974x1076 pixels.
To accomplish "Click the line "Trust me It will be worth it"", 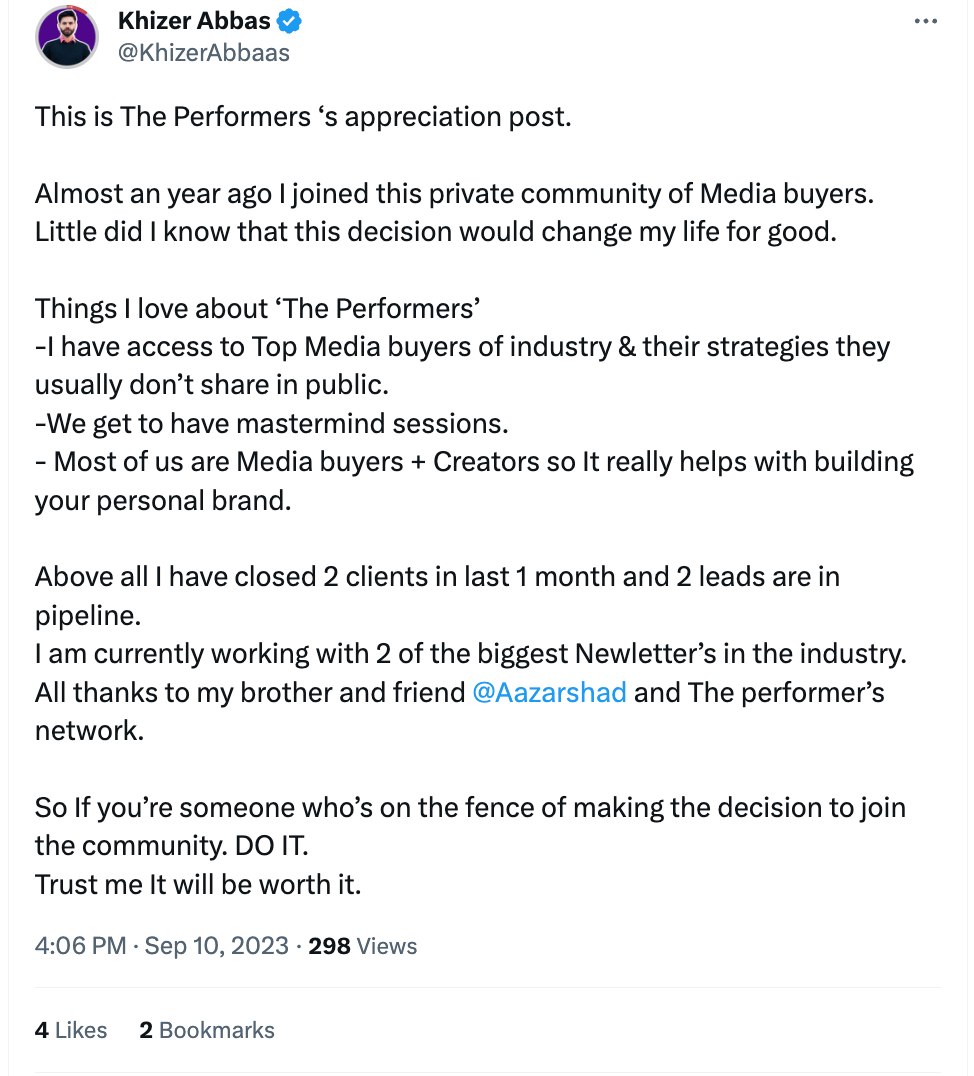I will tap(198, 884).
